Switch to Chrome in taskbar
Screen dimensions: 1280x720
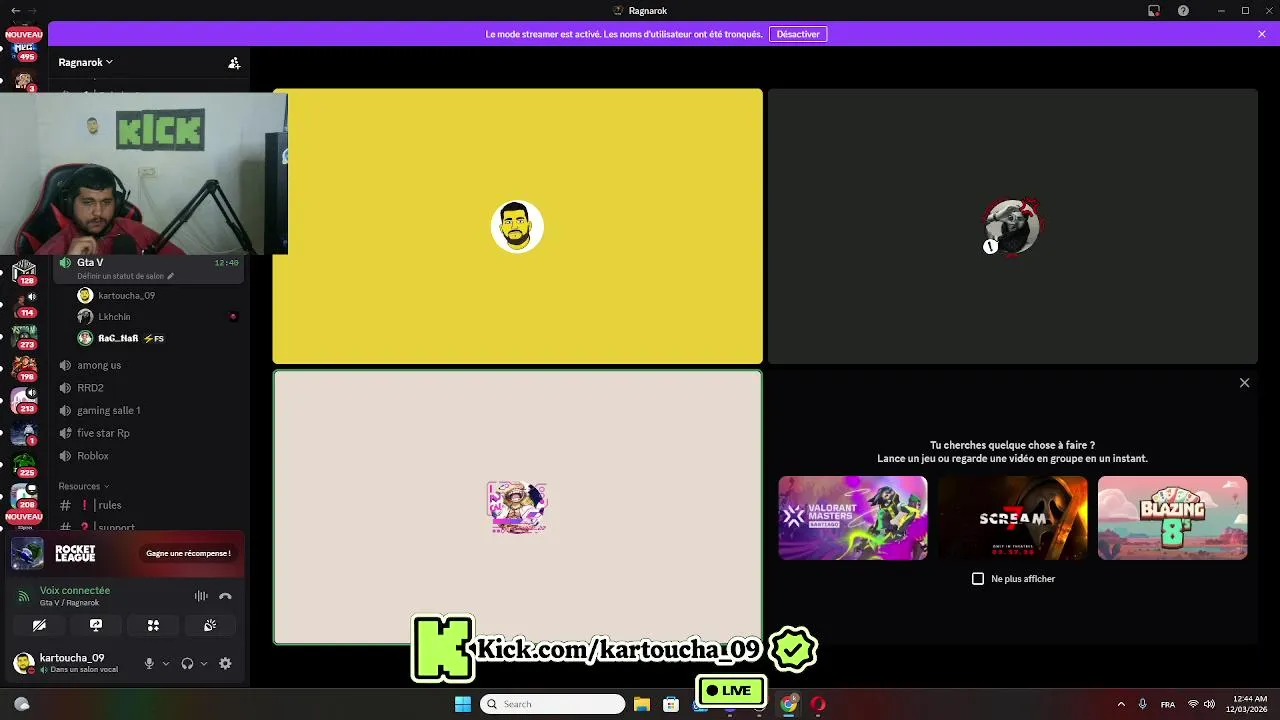tap(789, 704)
